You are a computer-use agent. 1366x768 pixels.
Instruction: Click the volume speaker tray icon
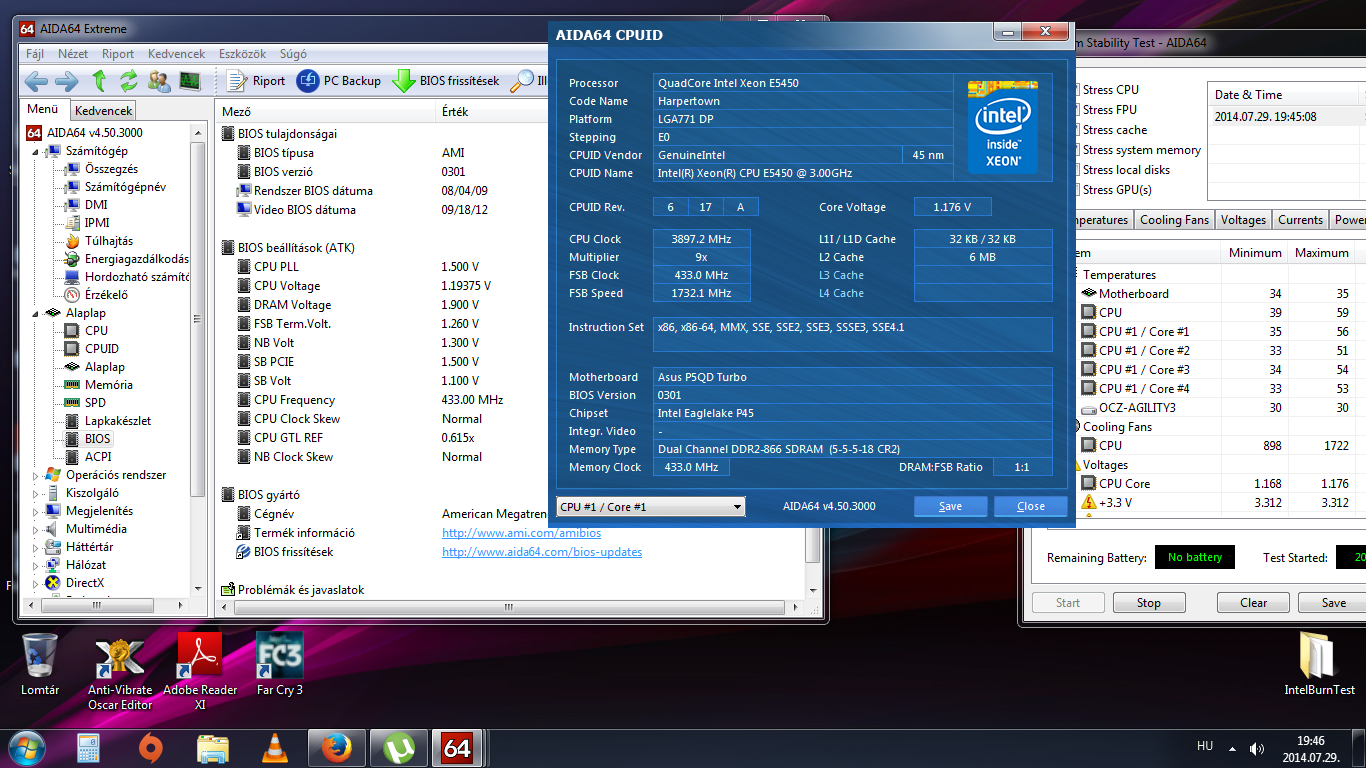click(1257, 748)
